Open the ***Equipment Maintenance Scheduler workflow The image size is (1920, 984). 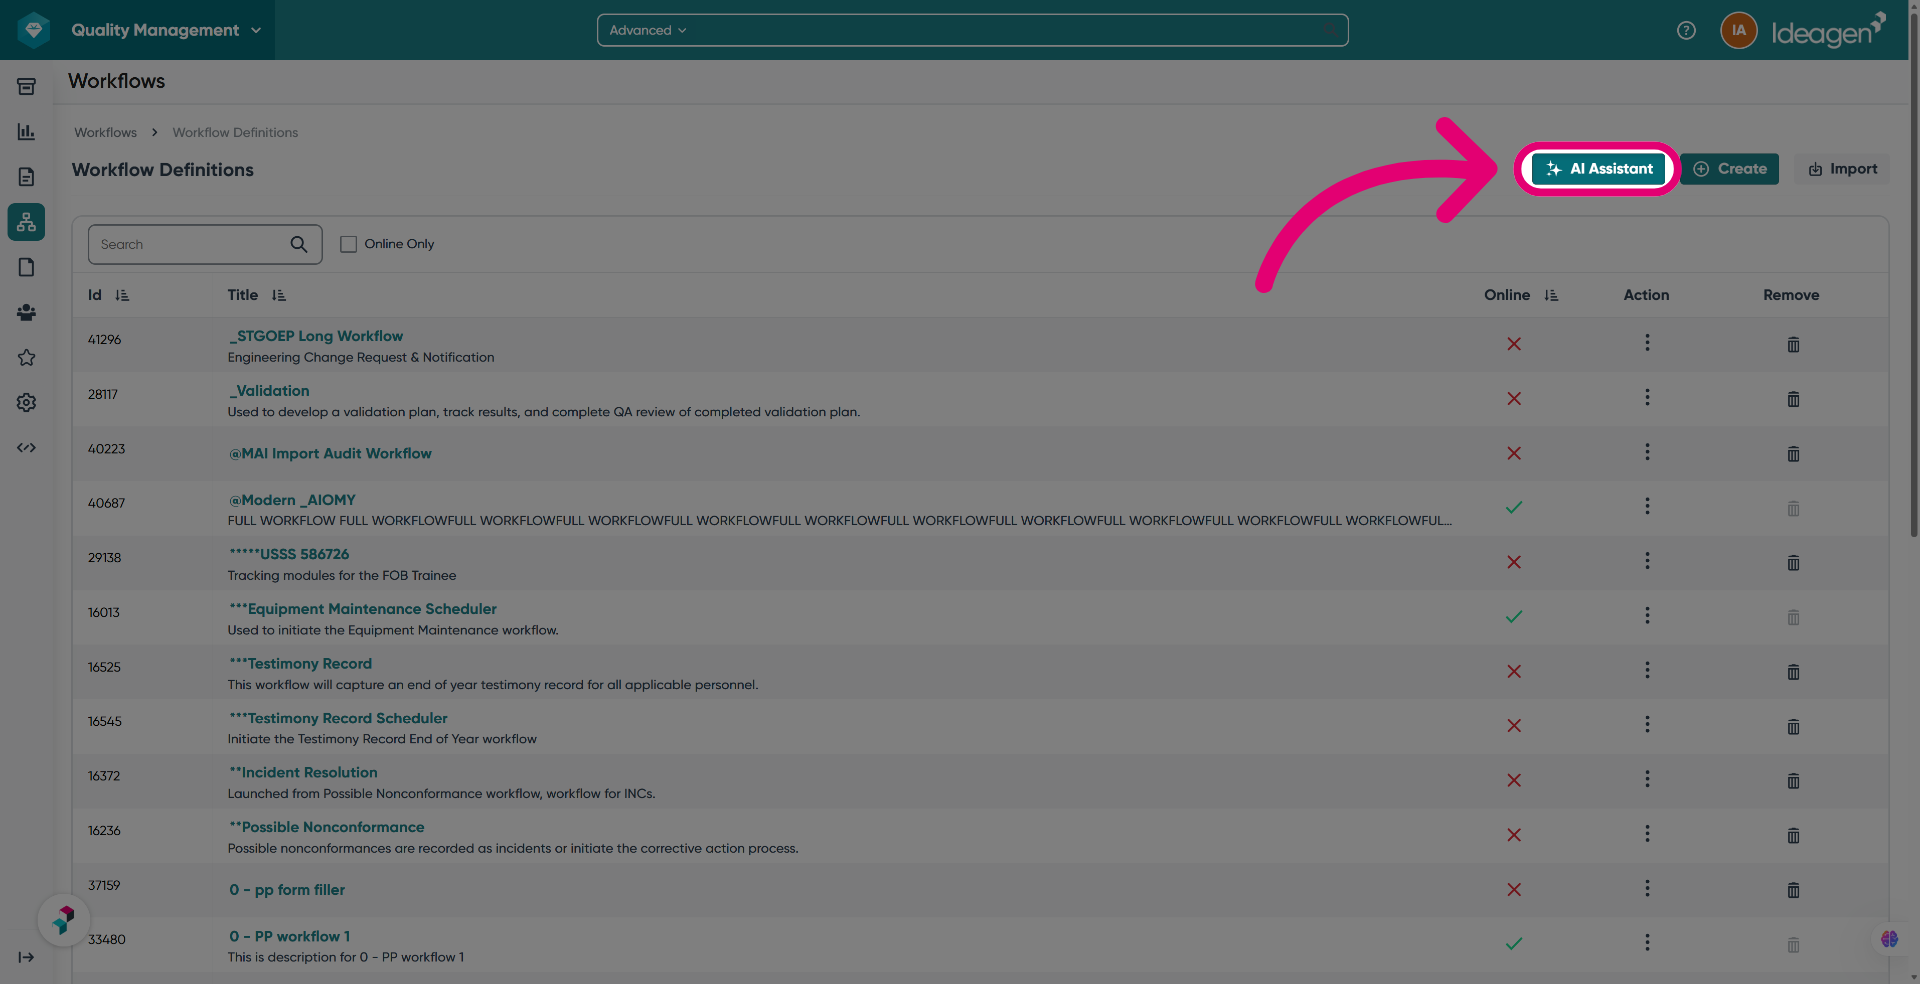tap(363, 609)
